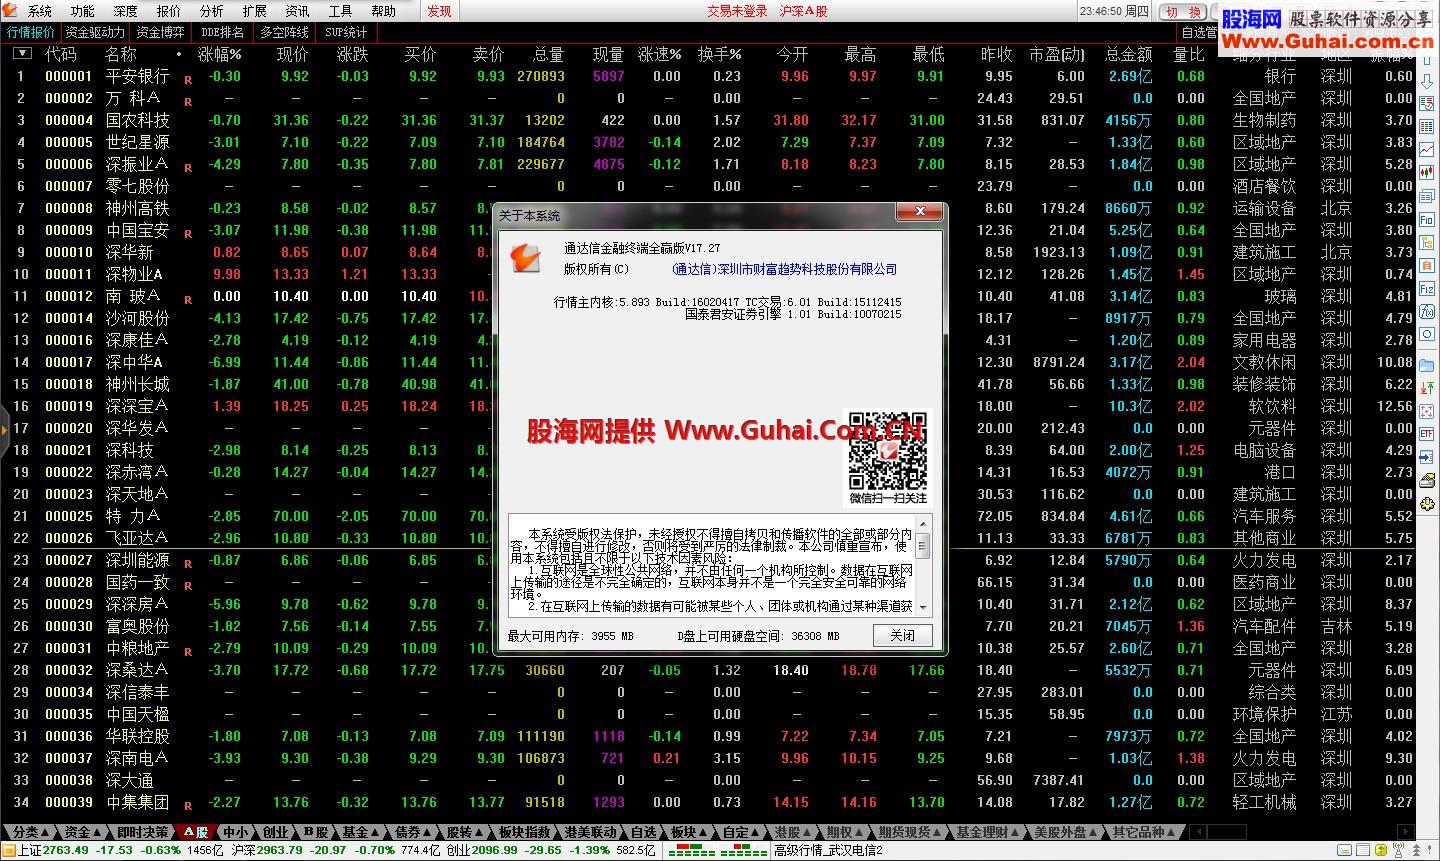Open the 帮助 menu
The image size is (1440, 861).
[383, 11]
